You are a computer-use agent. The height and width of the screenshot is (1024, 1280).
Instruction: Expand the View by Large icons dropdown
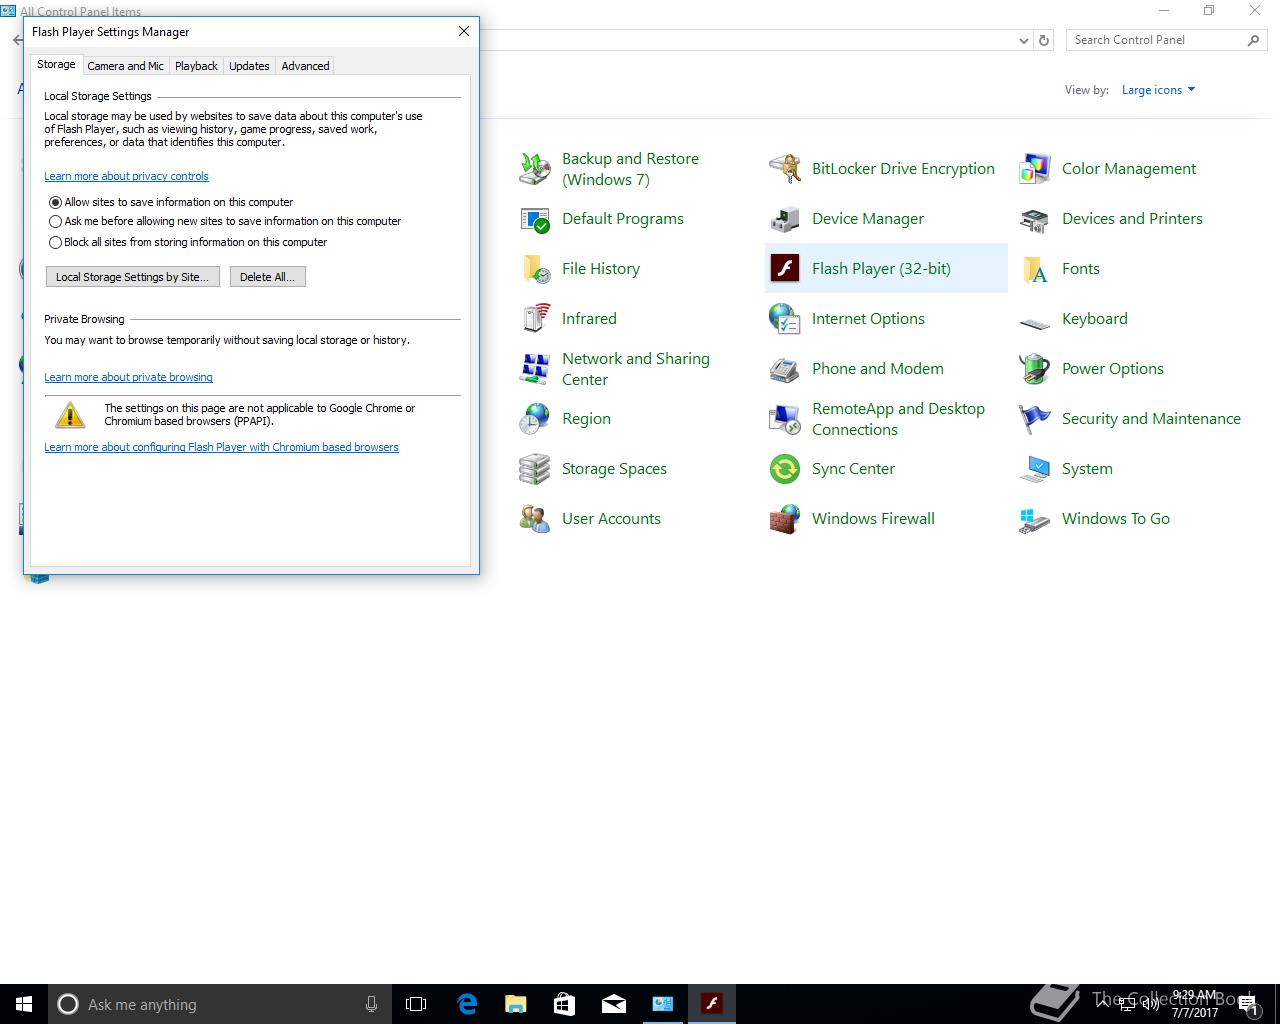pos(1158,90)
